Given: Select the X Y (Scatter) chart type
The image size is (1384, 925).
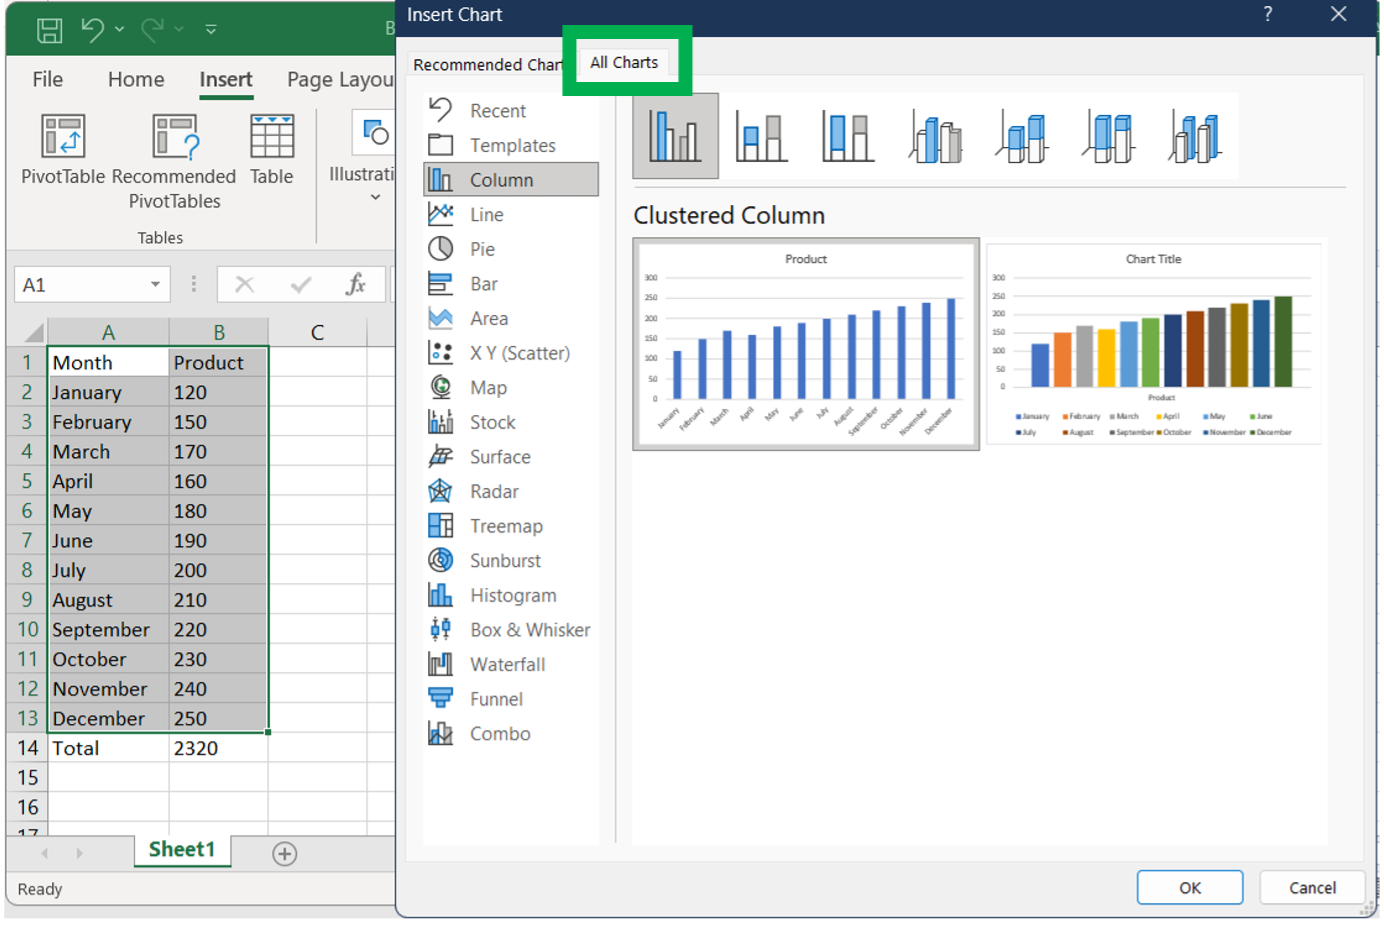Looking at the screenshot, I should point(520,352).
